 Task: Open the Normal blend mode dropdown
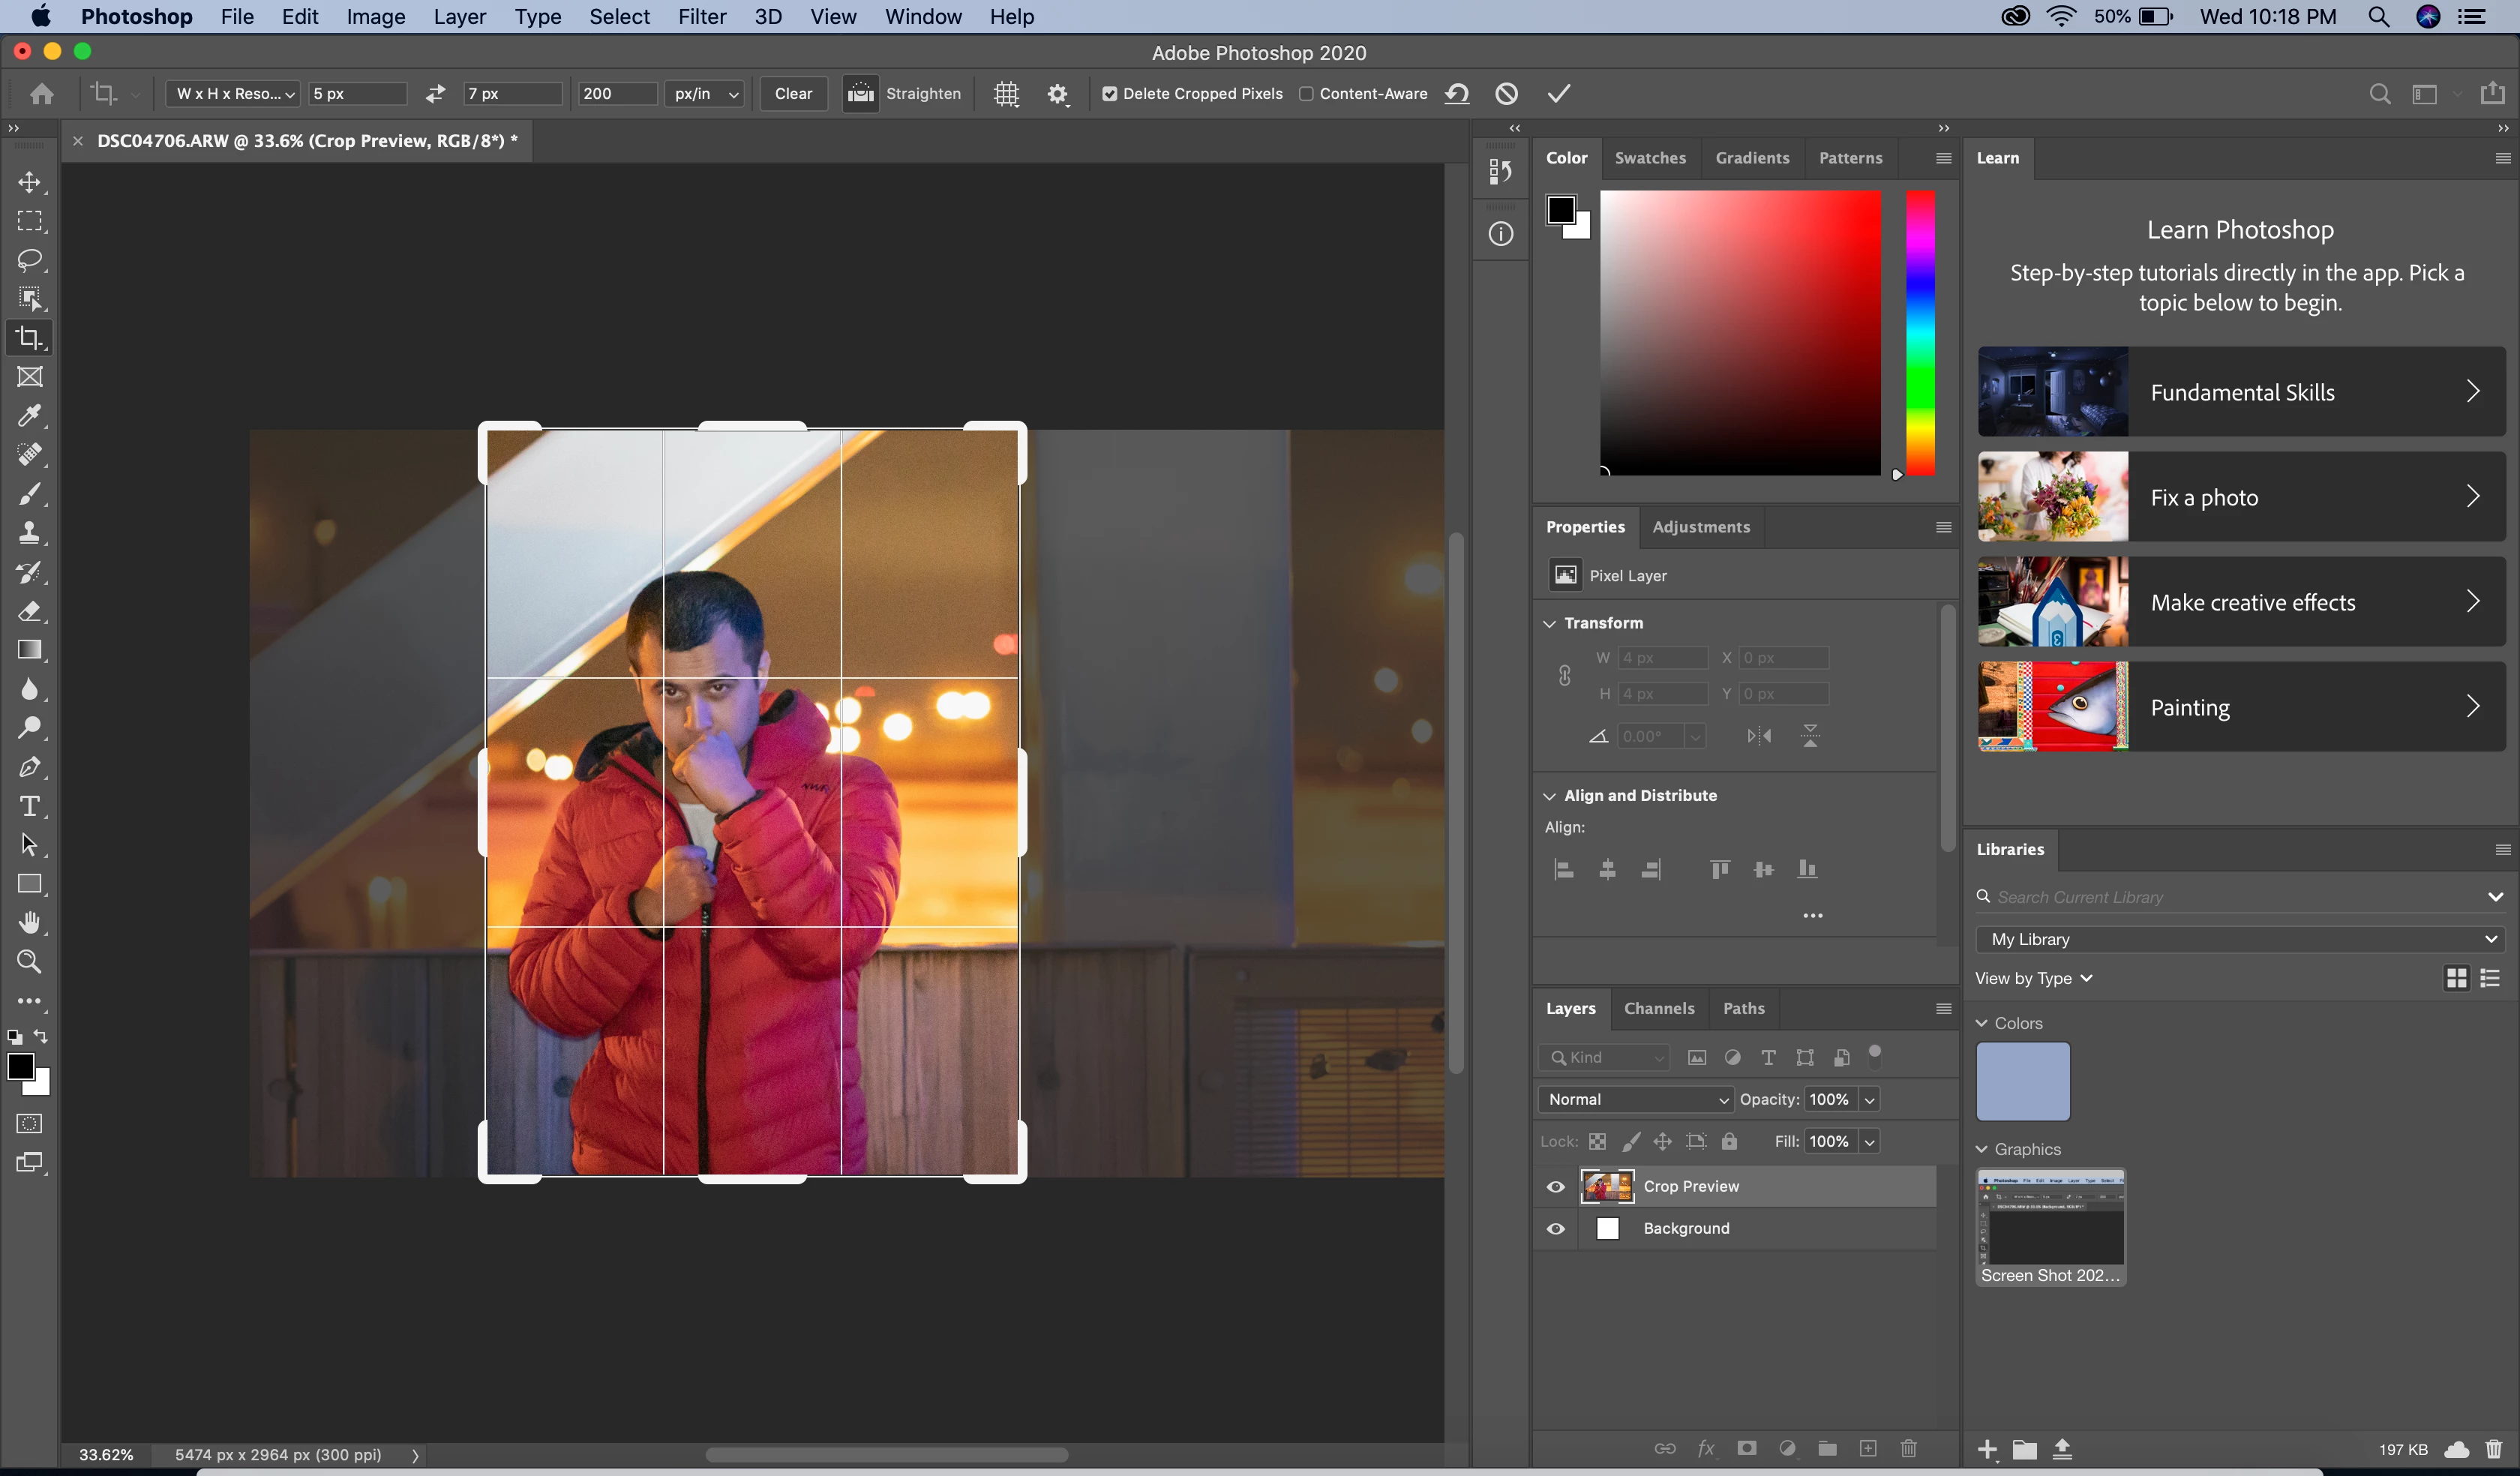coord(1636,1099)
